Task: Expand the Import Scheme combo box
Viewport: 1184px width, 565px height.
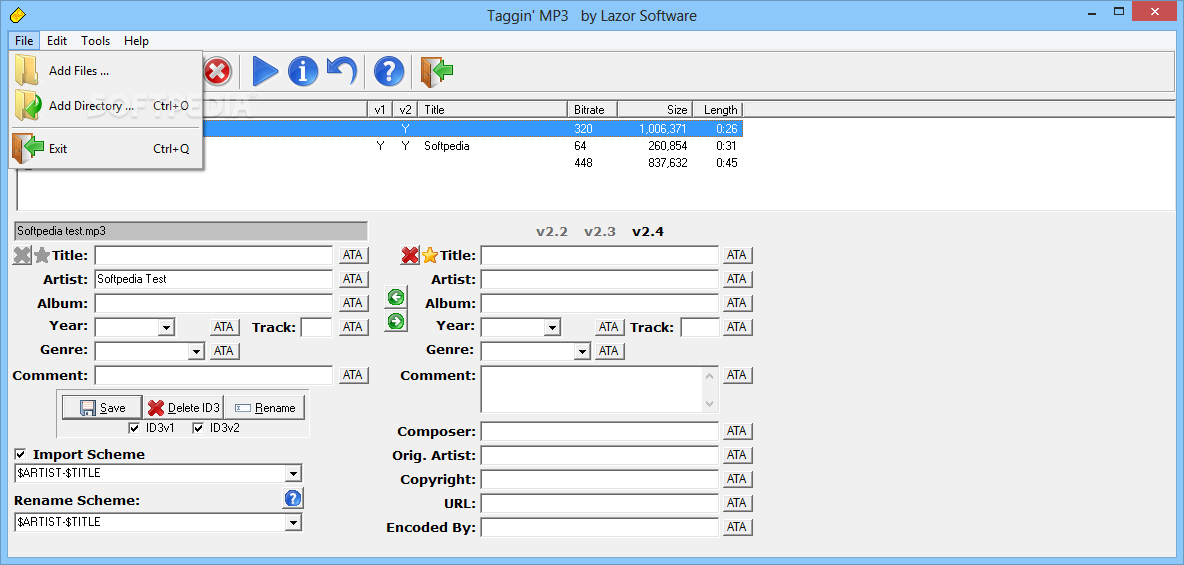Action: (x=293, y=474)
